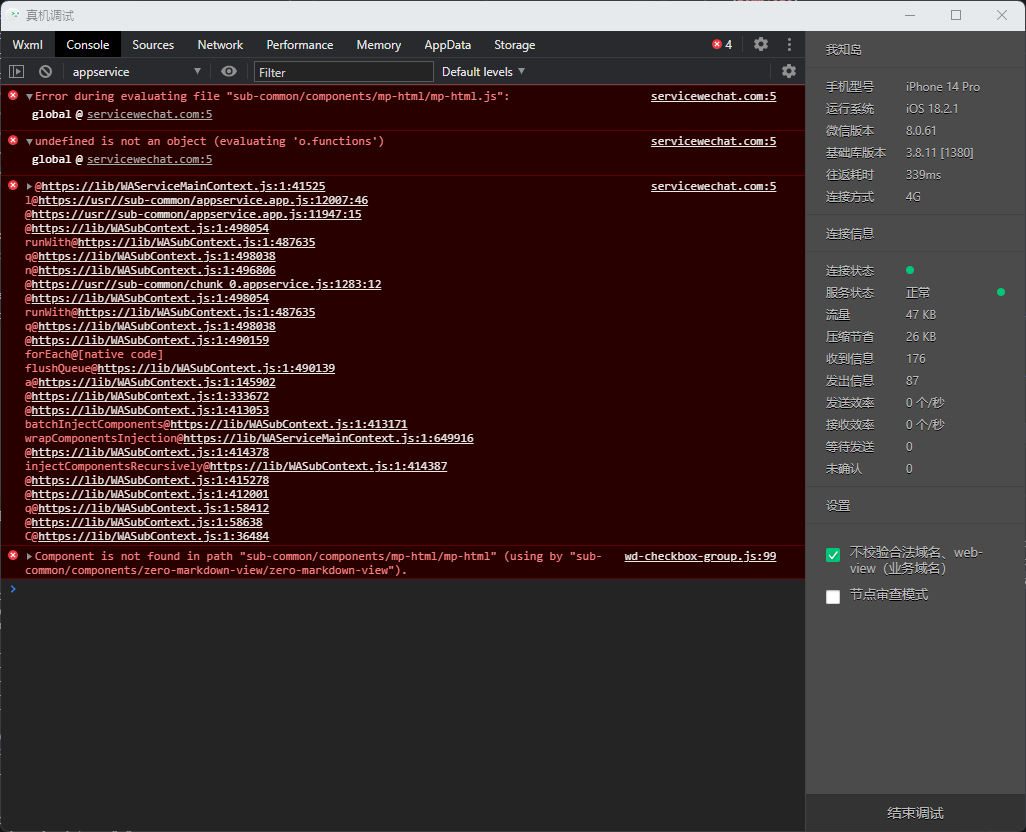Select the 176 received messages value
Viewport: 1026px width, 832px height.
tap(915, 358)
